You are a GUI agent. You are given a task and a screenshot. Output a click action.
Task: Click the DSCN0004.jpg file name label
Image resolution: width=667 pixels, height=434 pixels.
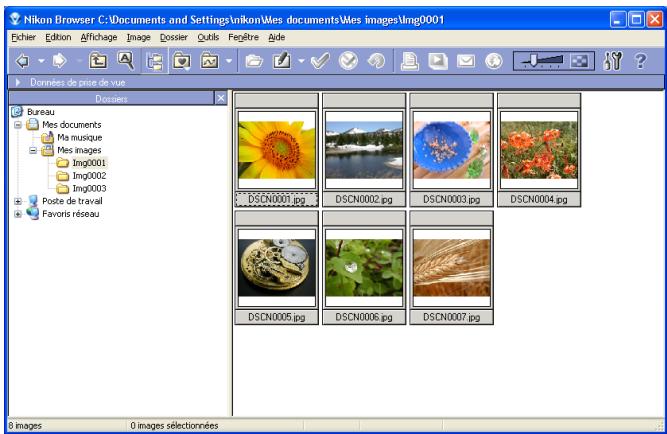(539, 199)
